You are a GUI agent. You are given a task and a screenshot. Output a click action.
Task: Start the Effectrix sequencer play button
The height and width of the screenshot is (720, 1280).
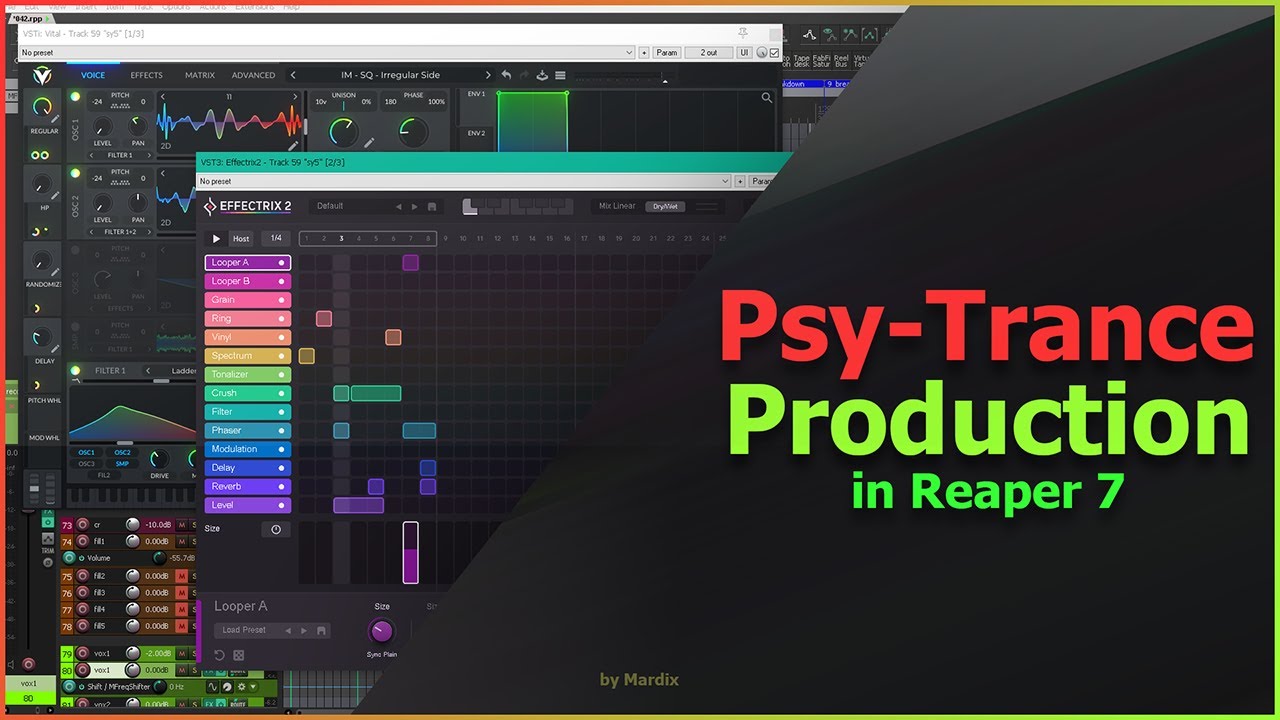pos(215,239)
